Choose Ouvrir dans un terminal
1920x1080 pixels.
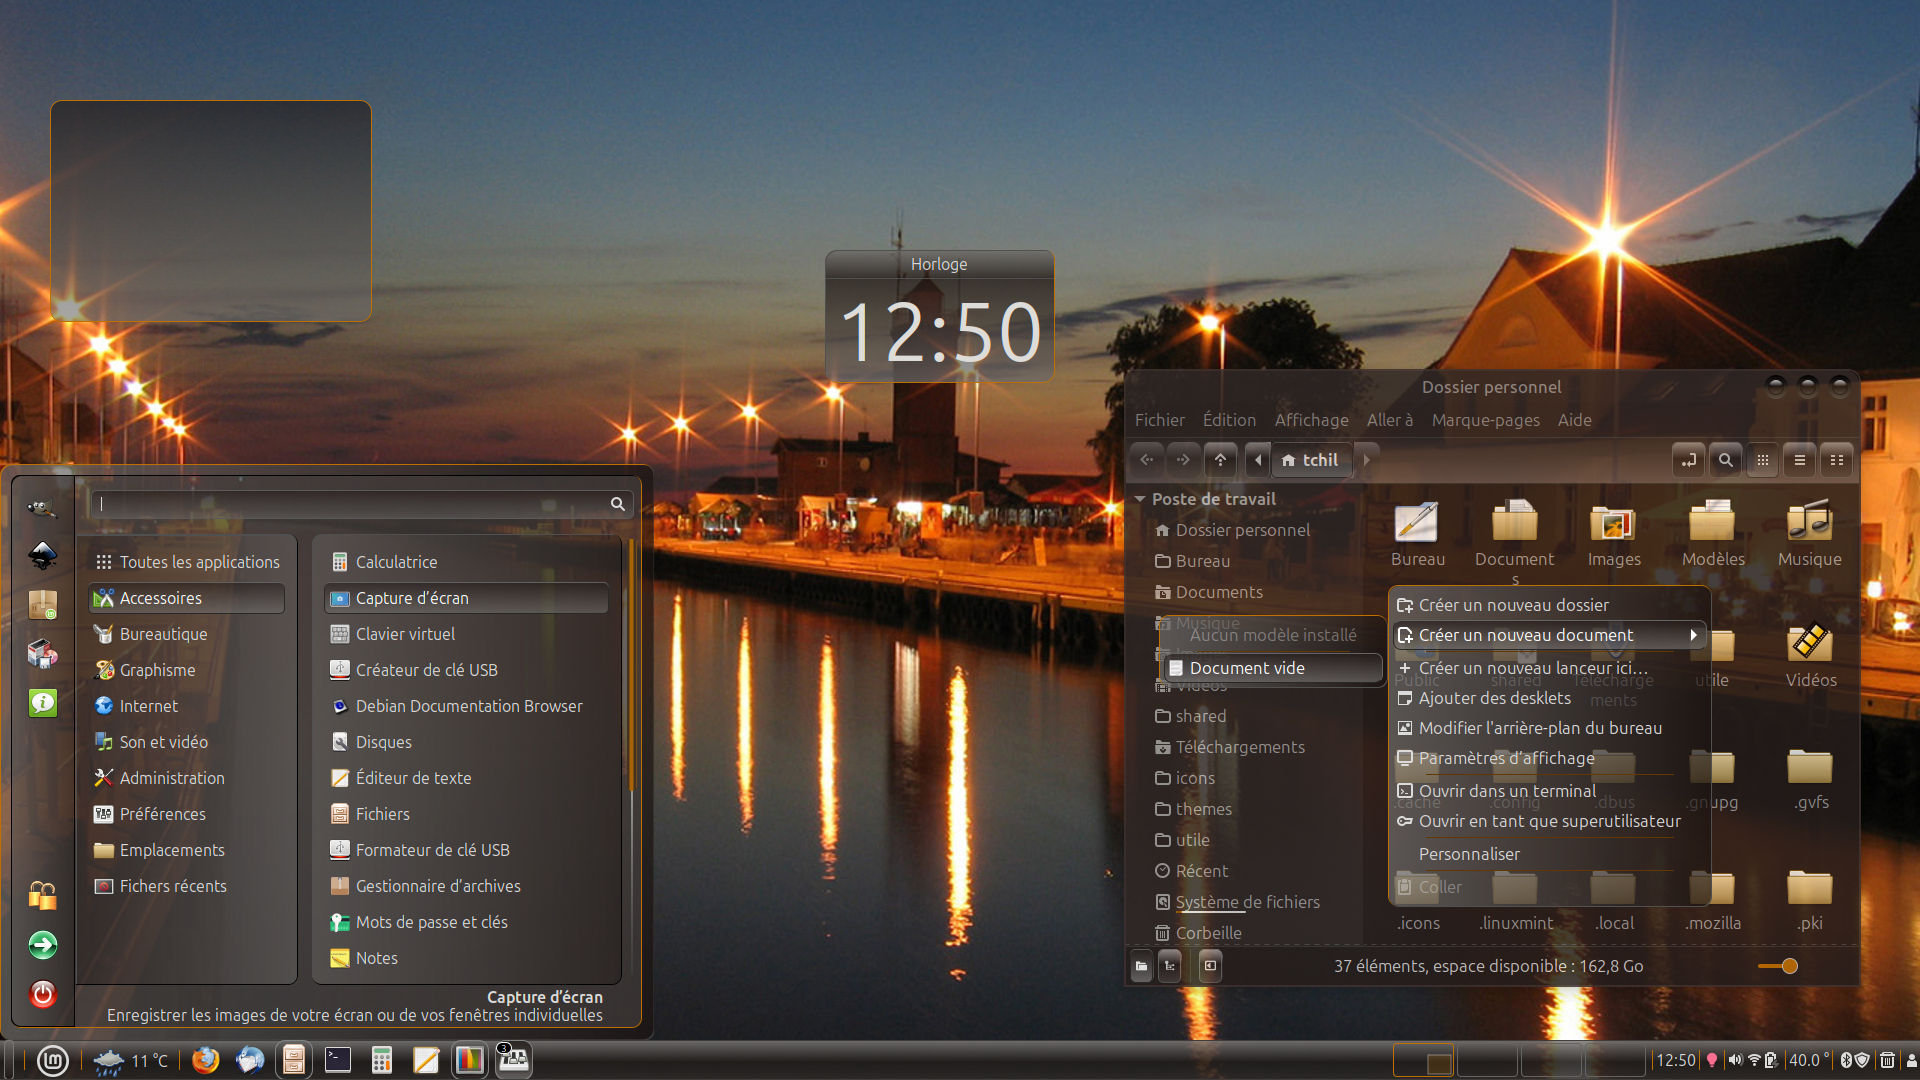pyautogui.click(x=1549, y=791)
